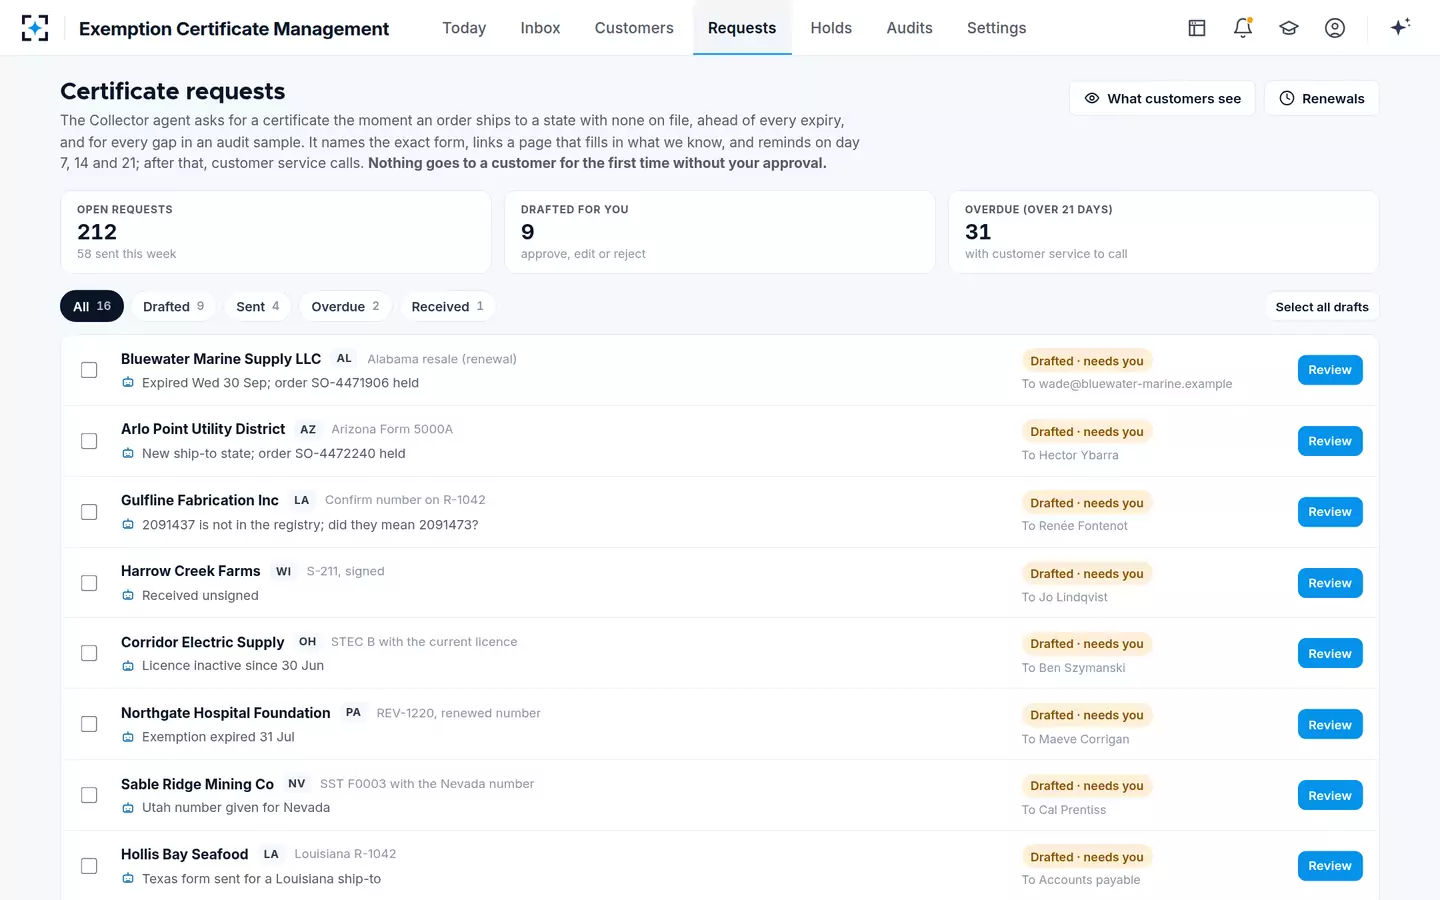Review the Sable Ridge Mining draft

[1330, 795]
